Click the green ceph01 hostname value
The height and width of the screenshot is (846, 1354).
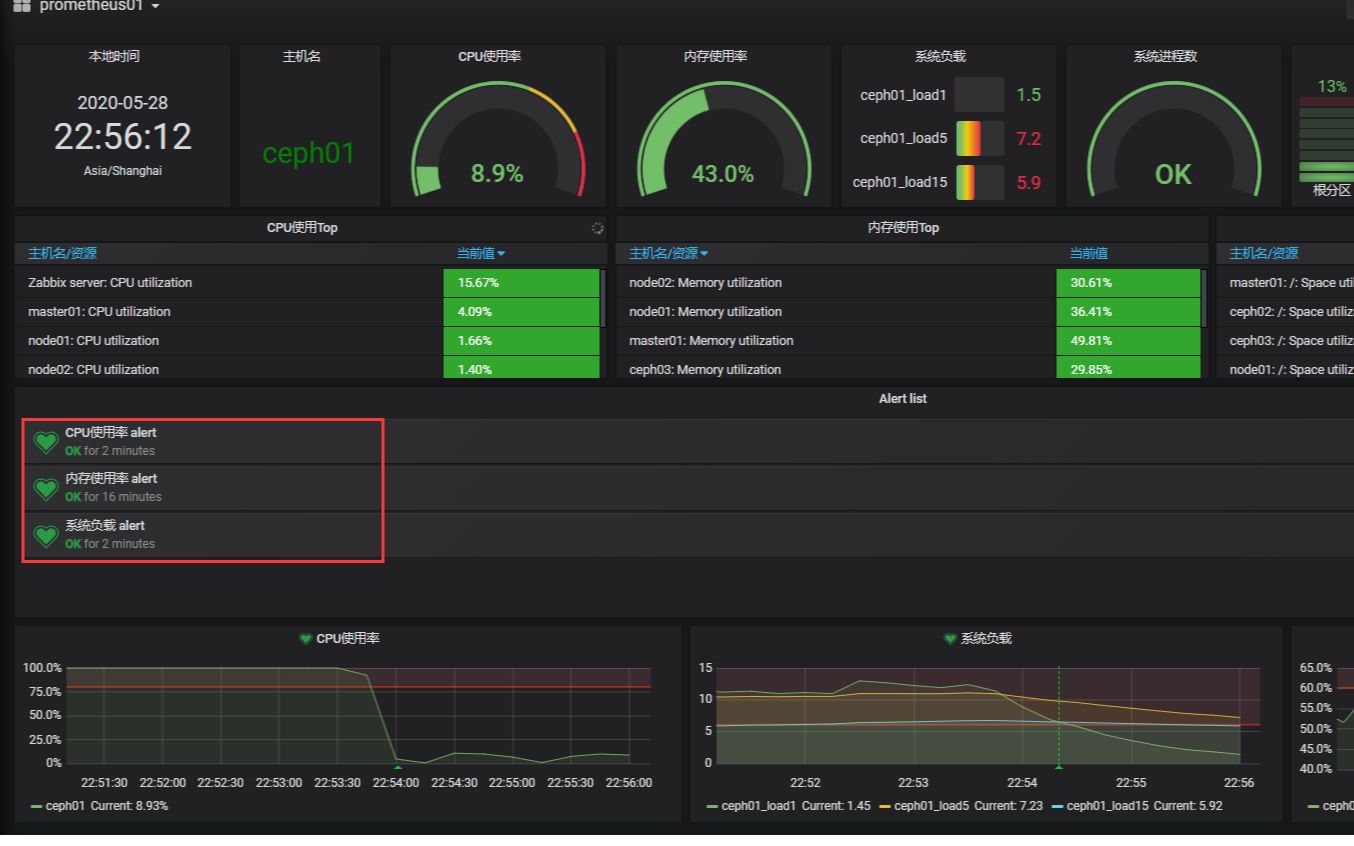pyautogui.click(x=309, y=153)
